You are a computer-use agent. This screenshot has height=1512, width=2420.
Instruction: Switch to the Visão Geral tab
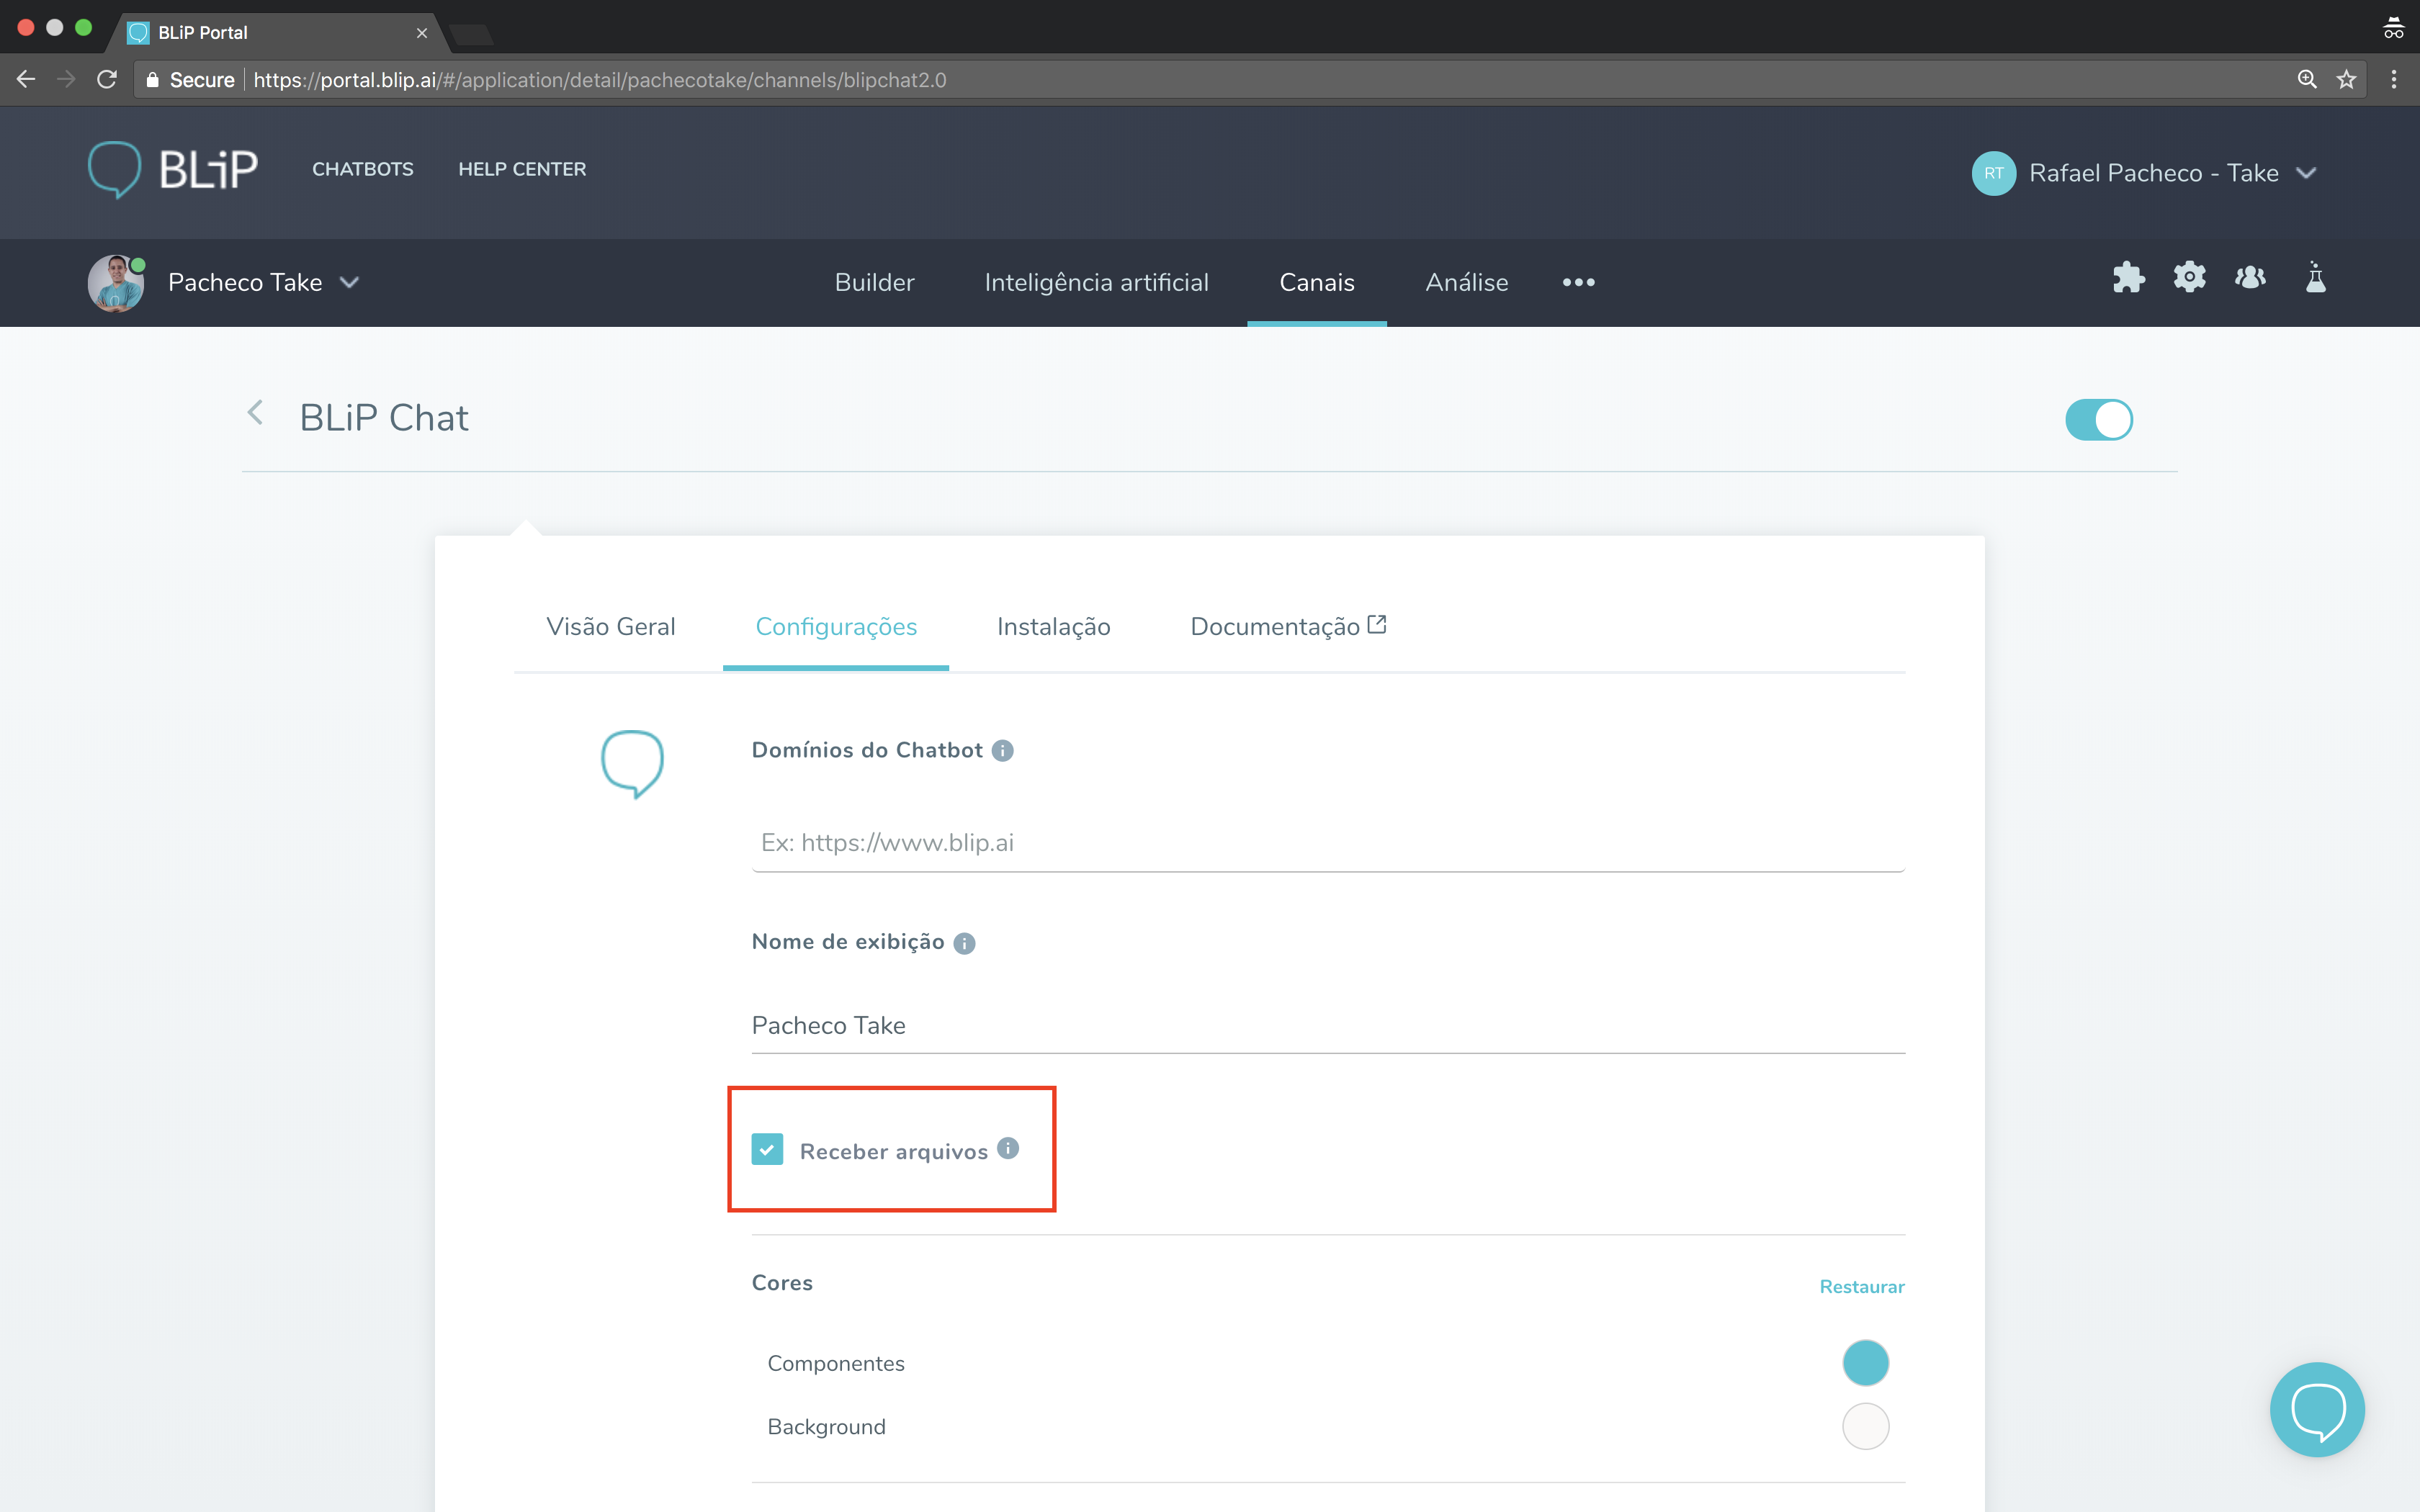610,626
